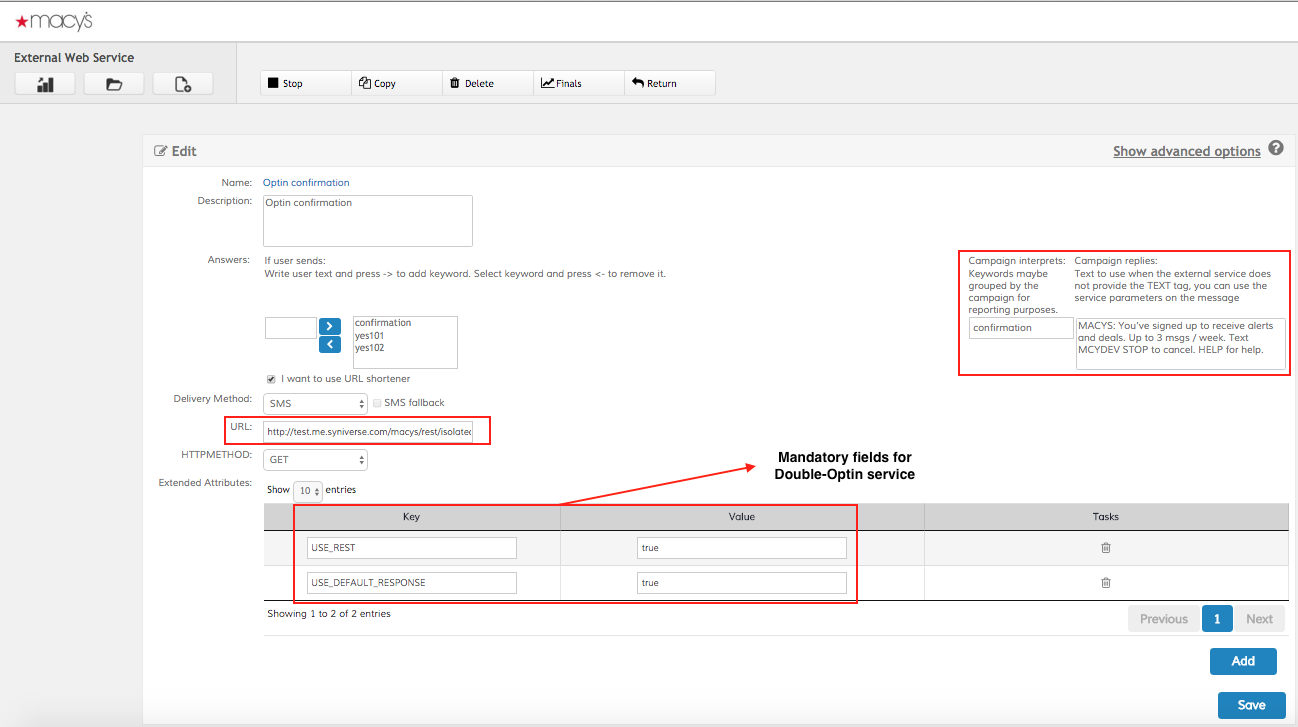
Task: Open the help question mark icon
Action: (x=1276, y=148)
